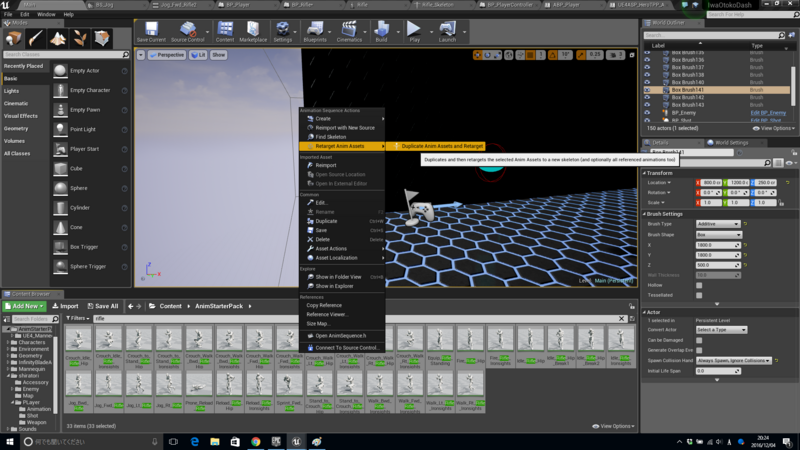Open Brush Shape Box dropdown

tap(719, 235)
